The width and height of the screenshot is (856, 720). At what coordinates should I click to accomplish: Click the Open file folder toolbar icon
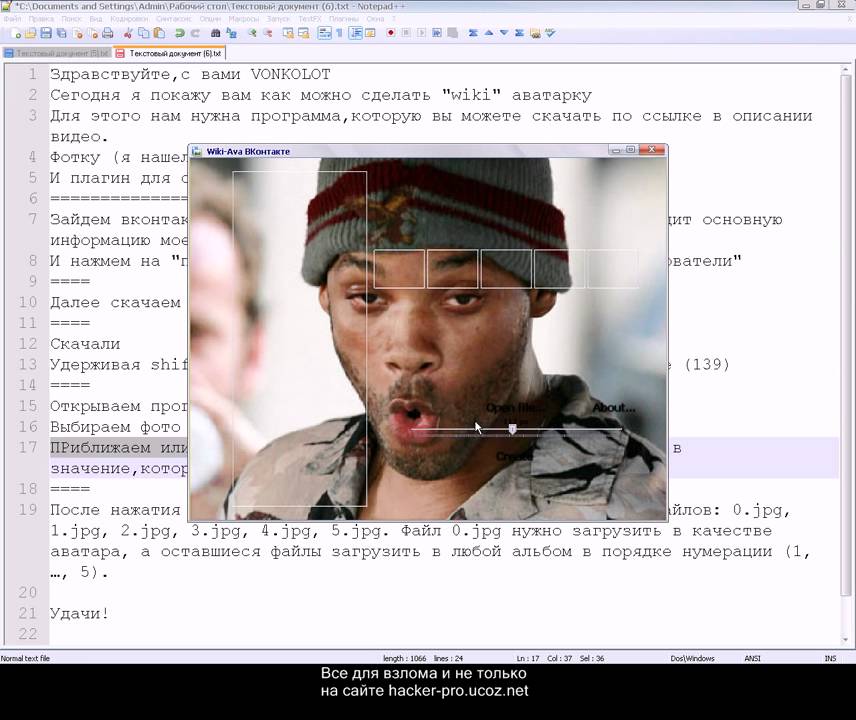tap(31, 33)
